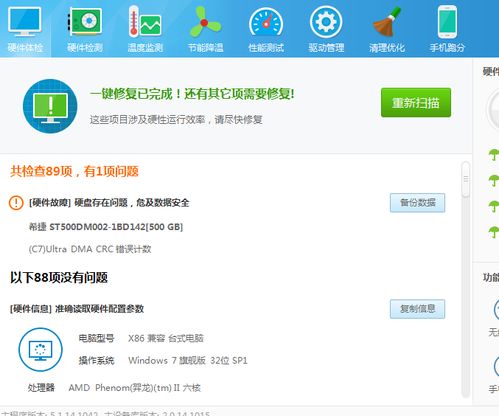The image size is (499, 416).
Task: Click the 备份数据 button
Action: point(417,203)
